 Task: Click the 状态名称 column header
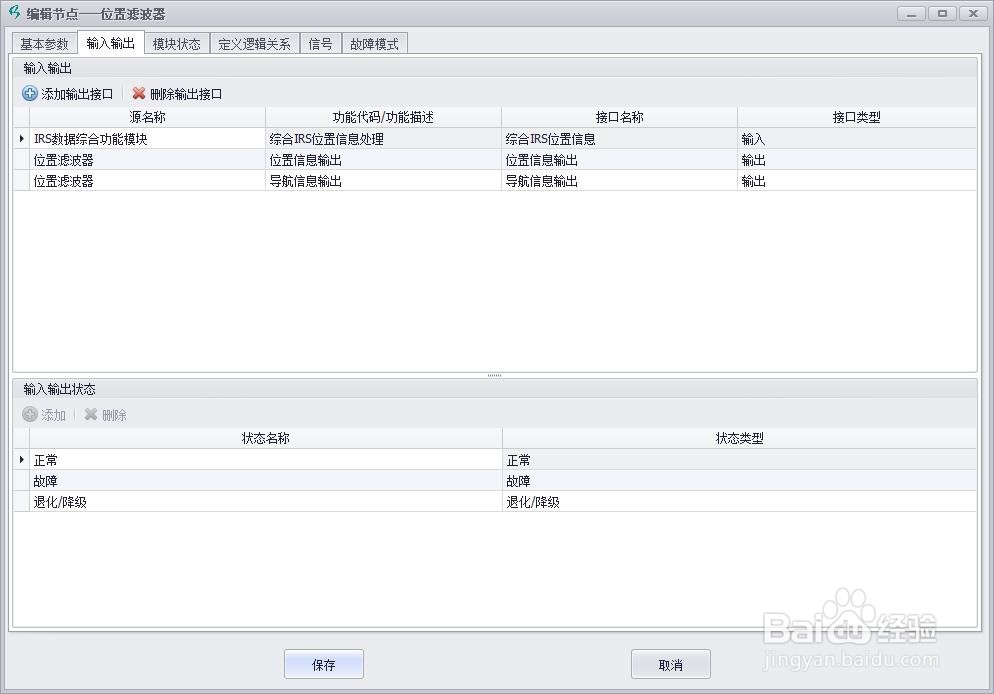[x=266, y=438]
